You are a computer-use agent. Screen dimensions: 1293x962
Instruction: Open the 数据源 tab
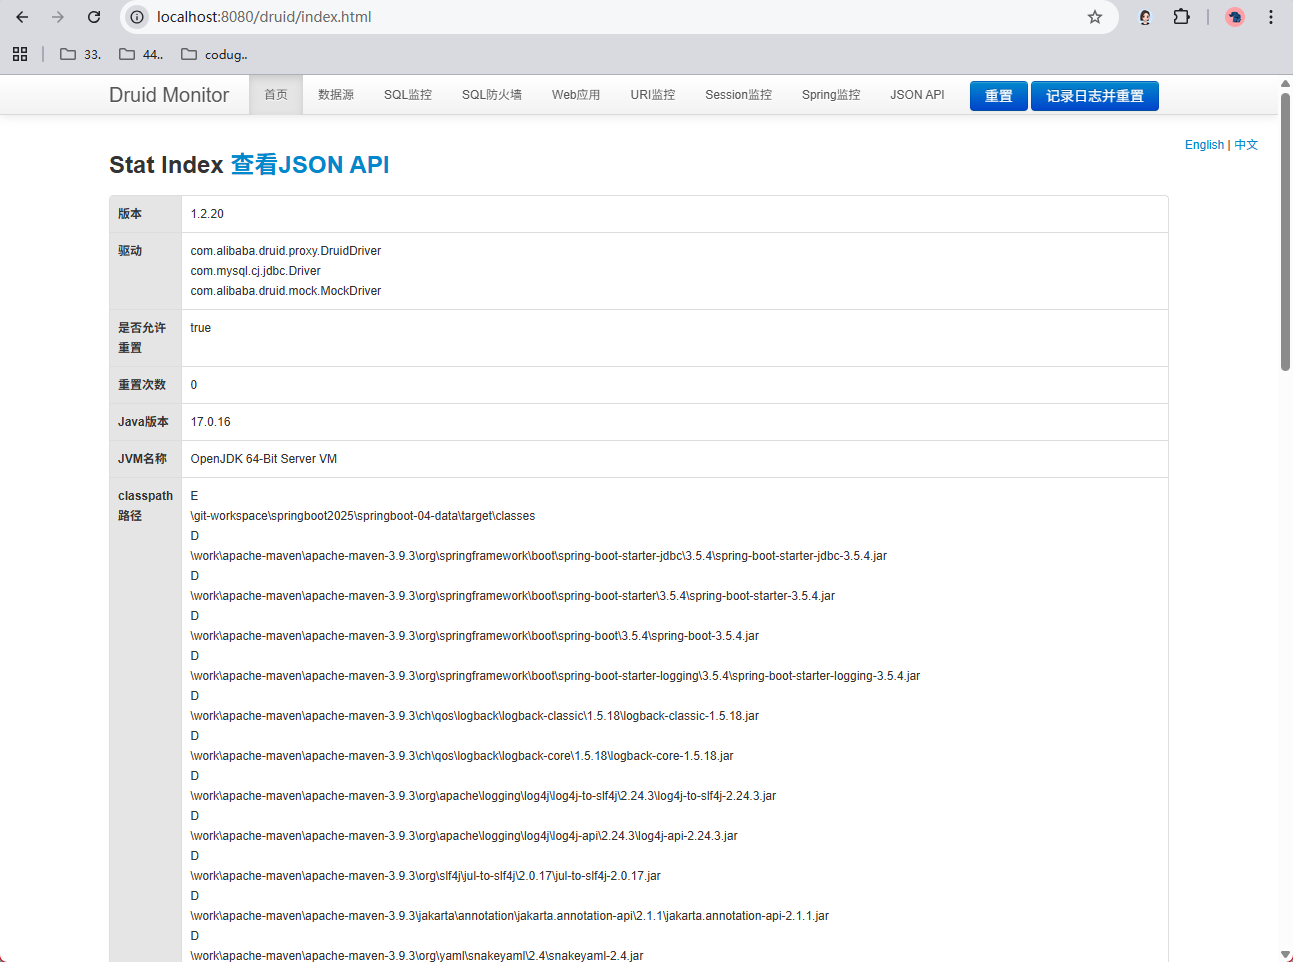[x=336, y=95]
